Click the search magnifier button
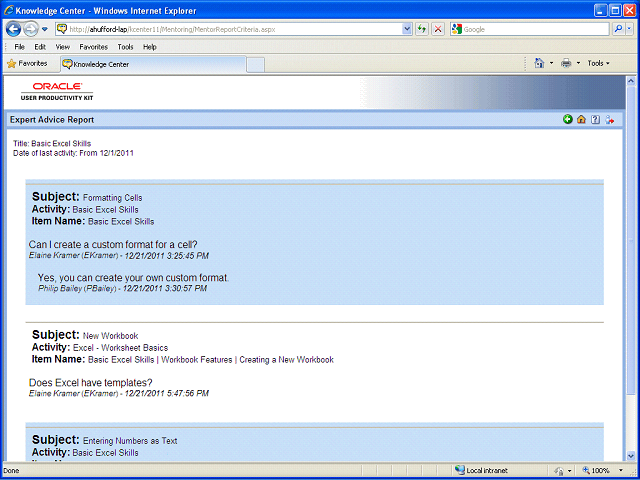 point(618,29)
